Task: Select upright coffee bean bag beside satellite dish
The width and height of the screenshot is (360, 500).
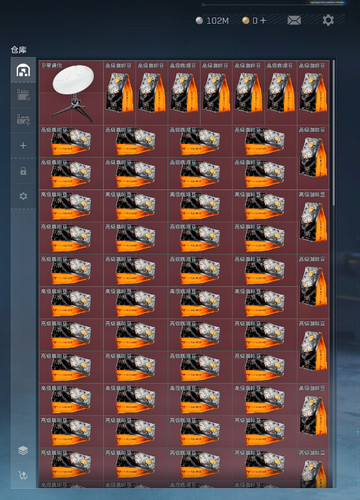Action: [120, 93]
